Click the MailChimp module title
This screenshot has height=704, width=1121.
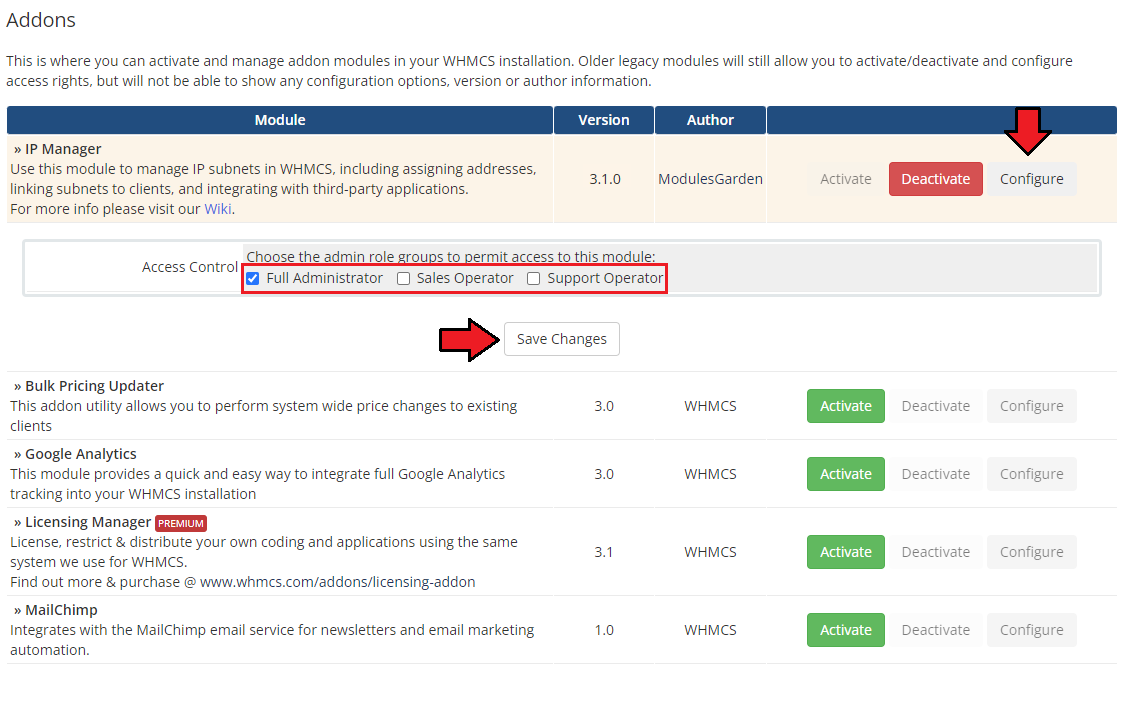pyautogui.click(x=61, y=610)
